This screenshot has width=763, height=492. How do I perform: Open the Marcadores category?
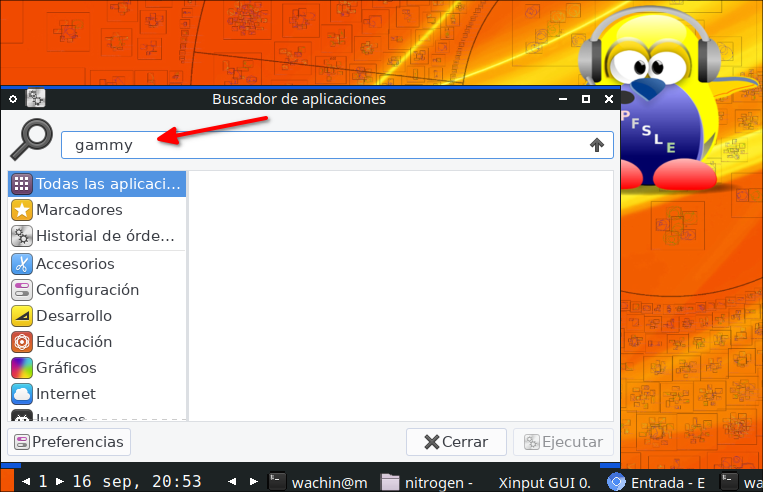(97, 210)
